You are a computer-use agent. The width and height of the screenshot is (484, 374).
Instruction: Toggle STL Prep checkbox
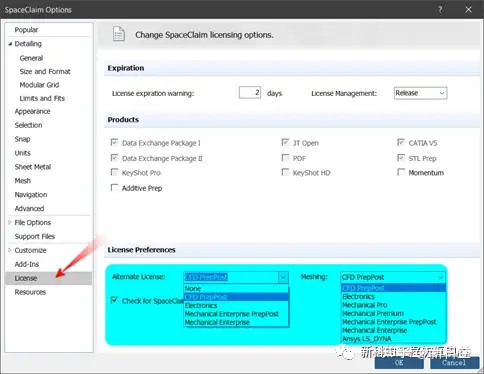401,158
